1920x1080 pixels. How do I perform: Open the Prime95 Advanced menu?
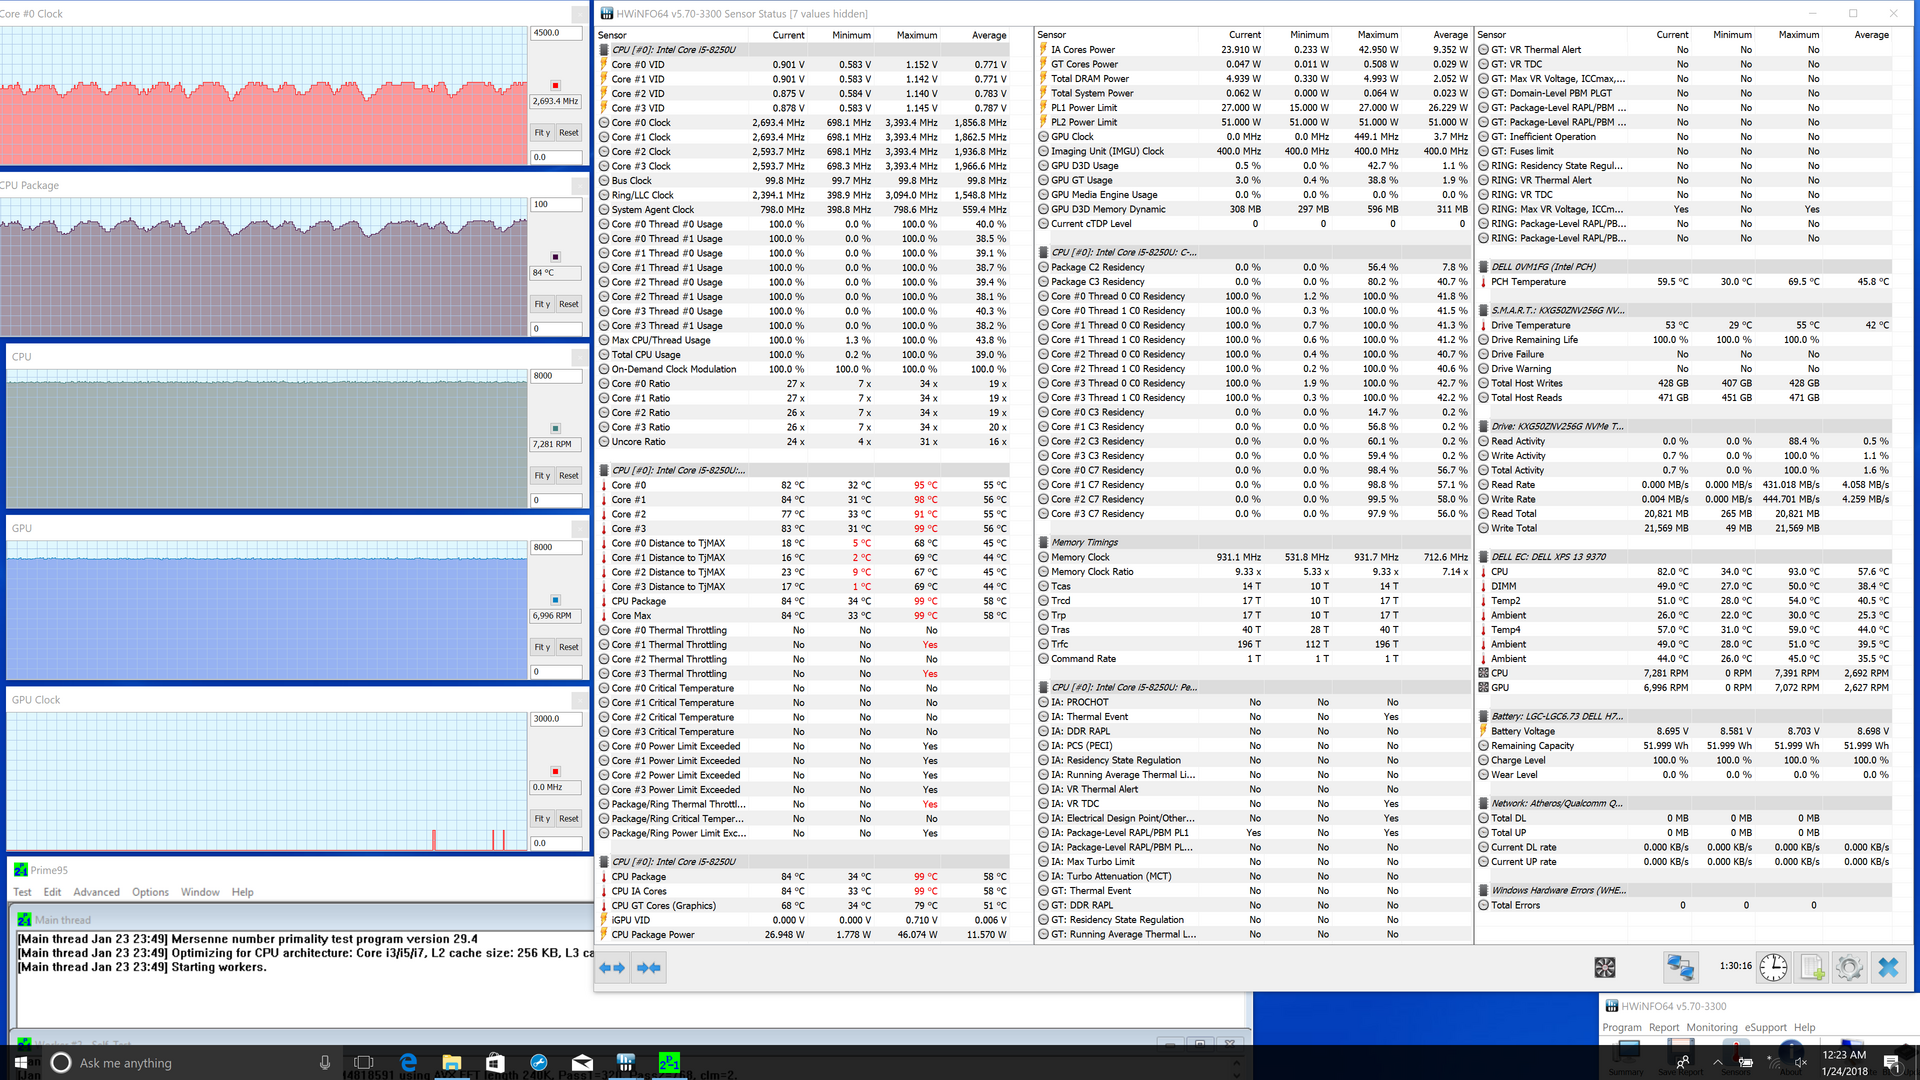[x=96, y=892]
